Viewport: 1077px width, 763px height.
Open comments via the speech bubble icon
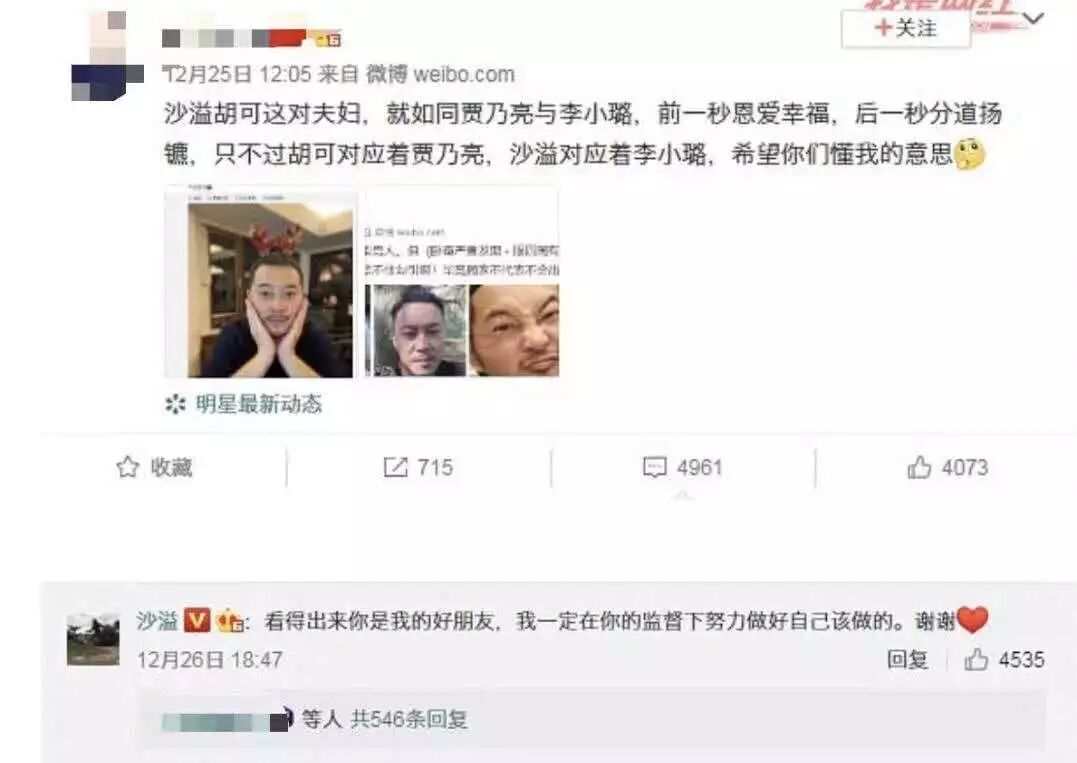[655, 467]
